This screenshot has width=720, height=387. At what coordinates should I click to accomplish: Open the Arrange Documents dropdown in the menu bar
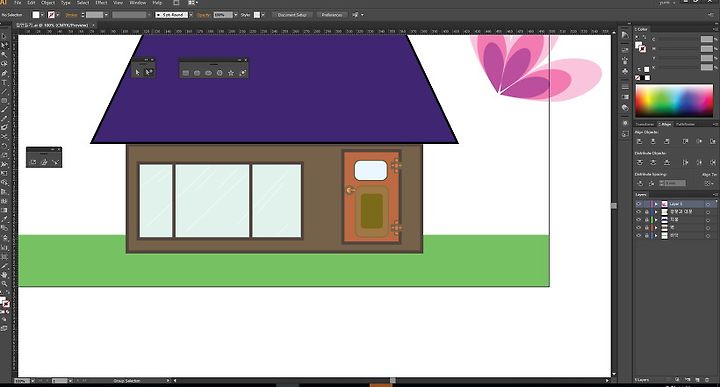pos(193,3)
